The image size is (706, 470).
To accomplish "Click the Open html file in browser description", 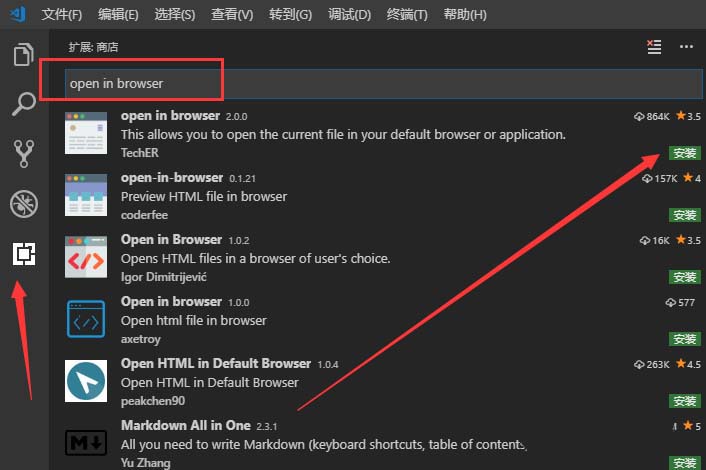I will [x=194, y=321].
